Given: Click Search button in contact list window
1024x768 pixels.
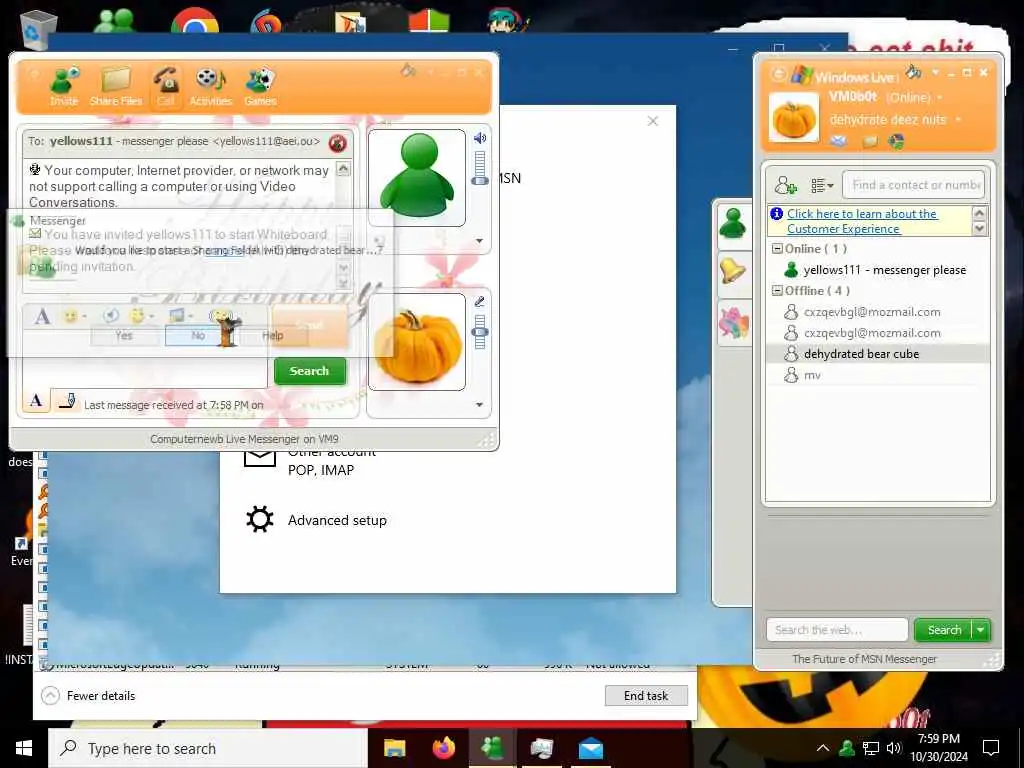Looking at the screenshot, I should pyautogui.click(x=944, y=630).
